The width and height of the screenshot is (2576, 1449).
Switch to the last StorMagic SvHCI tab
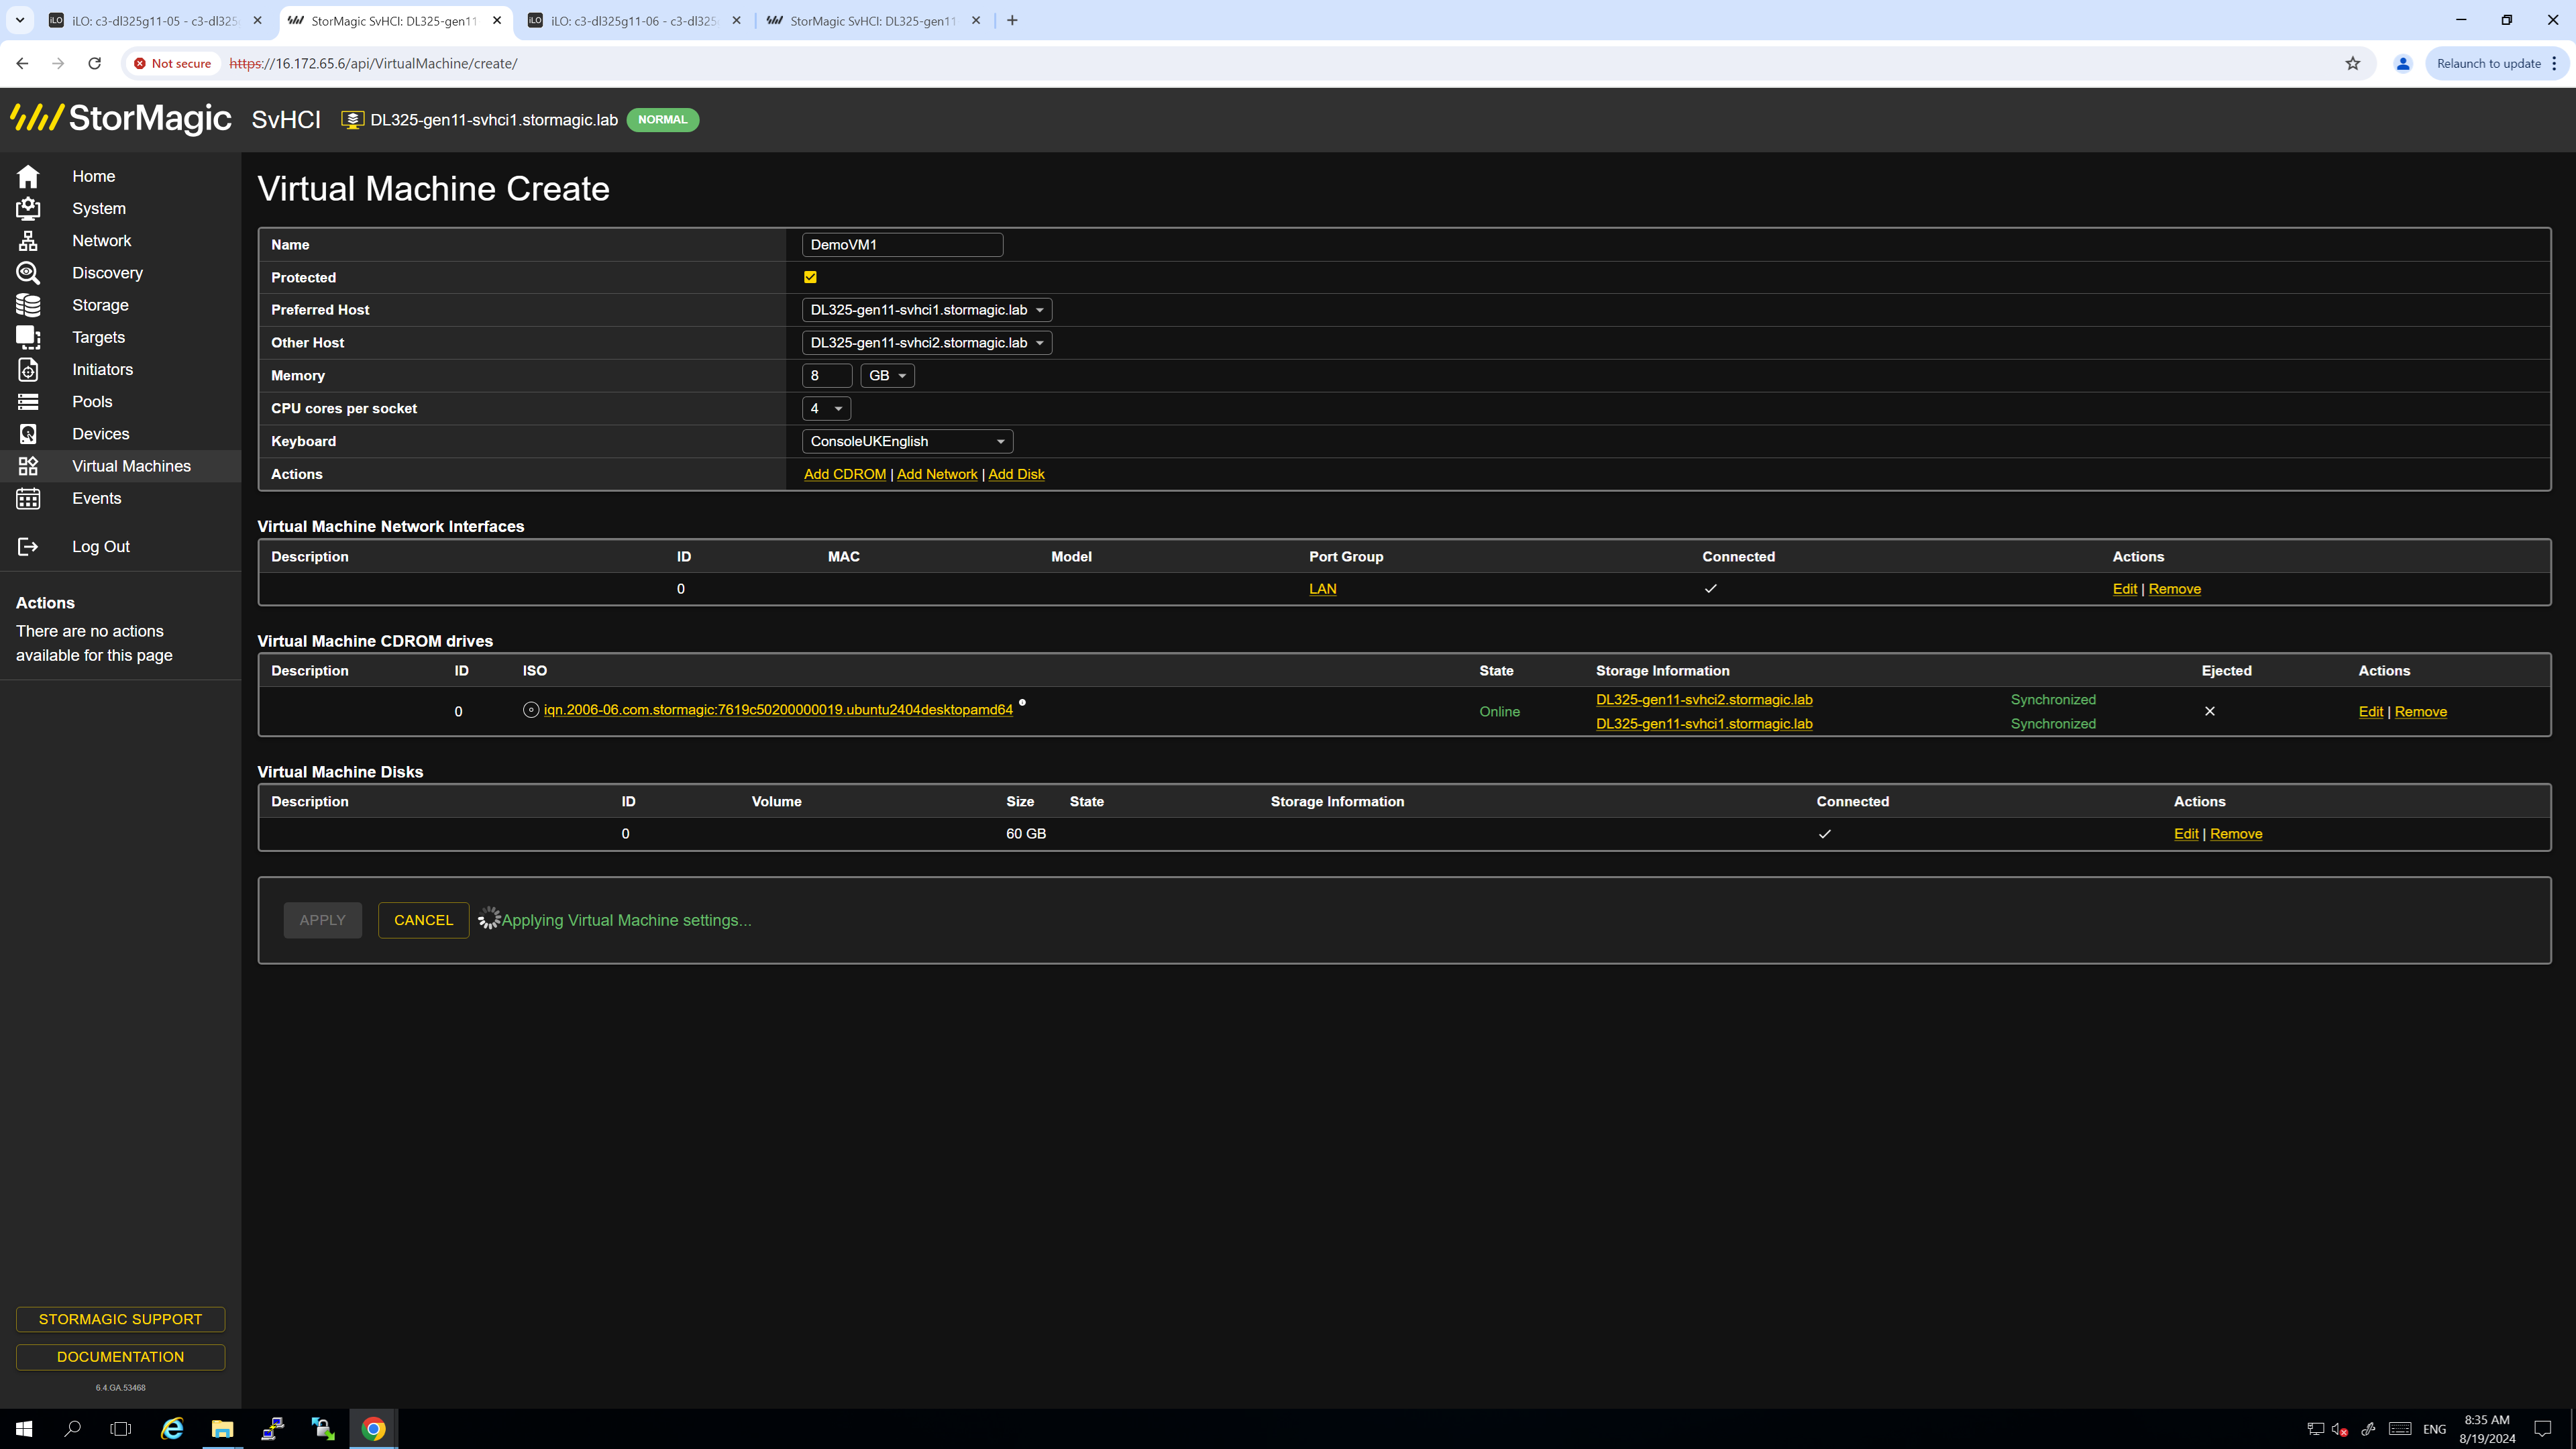coord(873,20)
